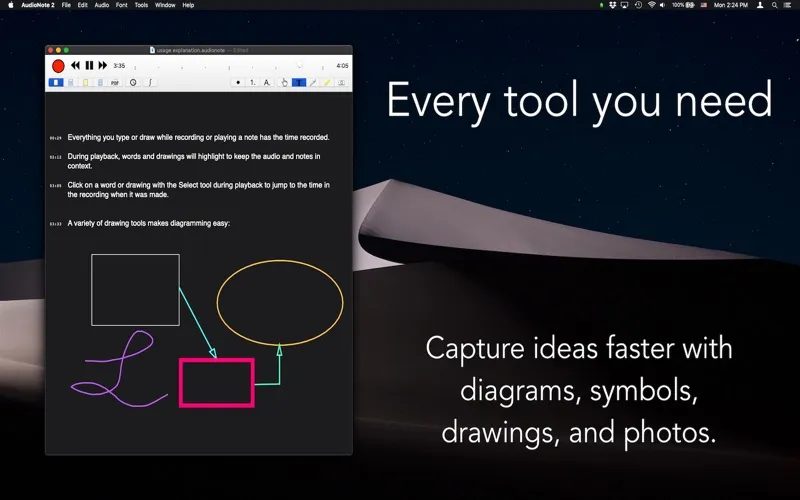This screenshot has width=800, height=500.
Task: Toggle numbered list formatting
Action: [253, 82]
